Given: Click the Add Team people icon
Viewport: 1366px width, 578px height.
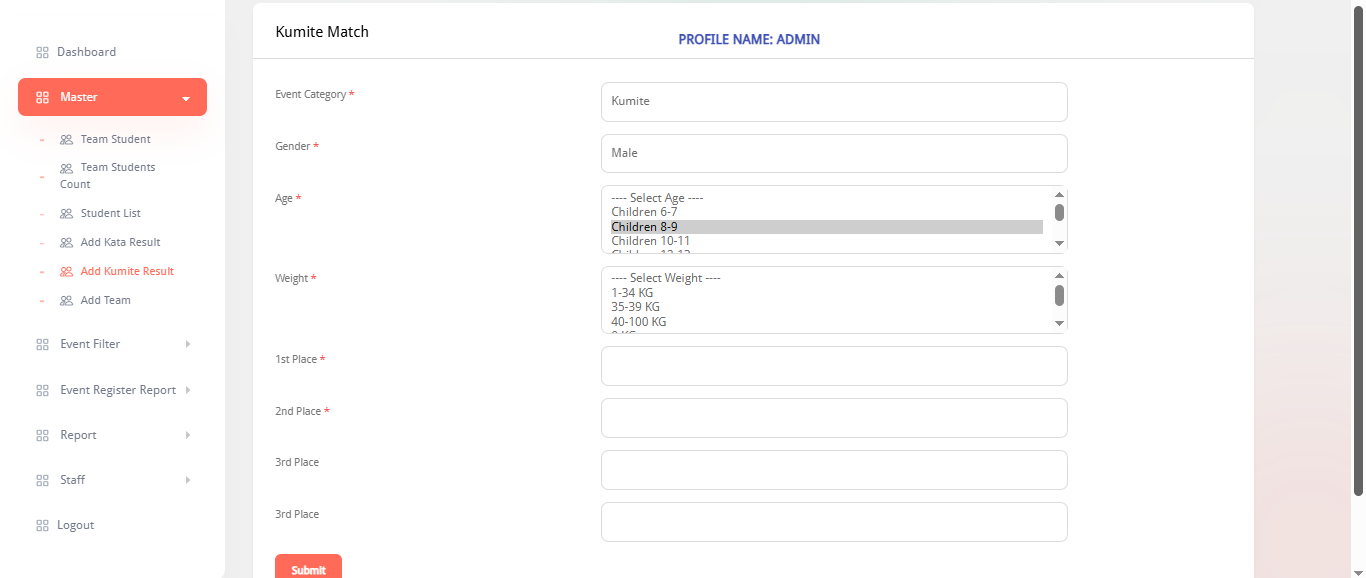Looking at the screenshot, I should tap(66, 301).
